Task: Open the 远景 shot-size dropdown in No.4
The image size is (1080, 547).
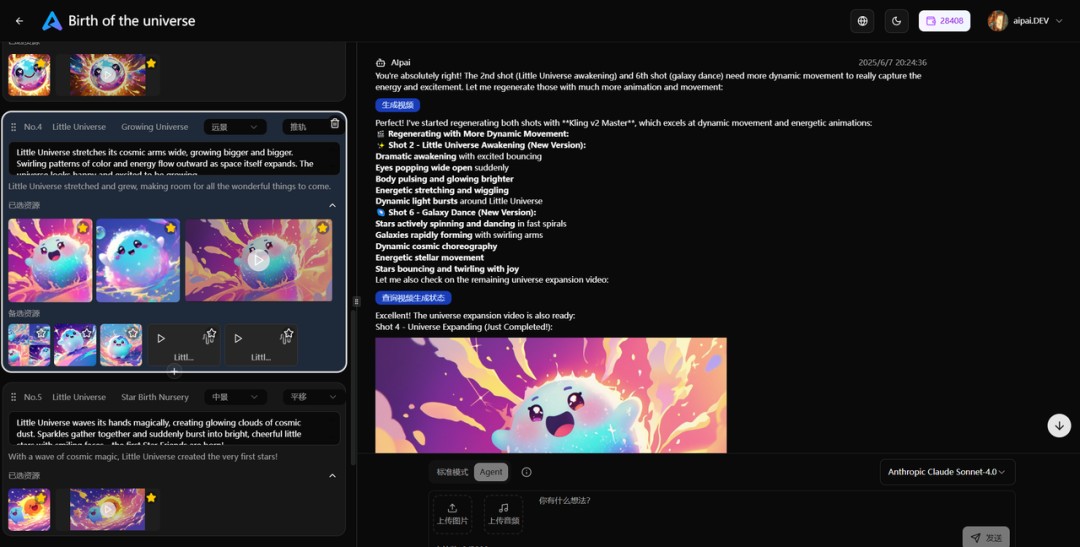Action: tap(235, 127)
